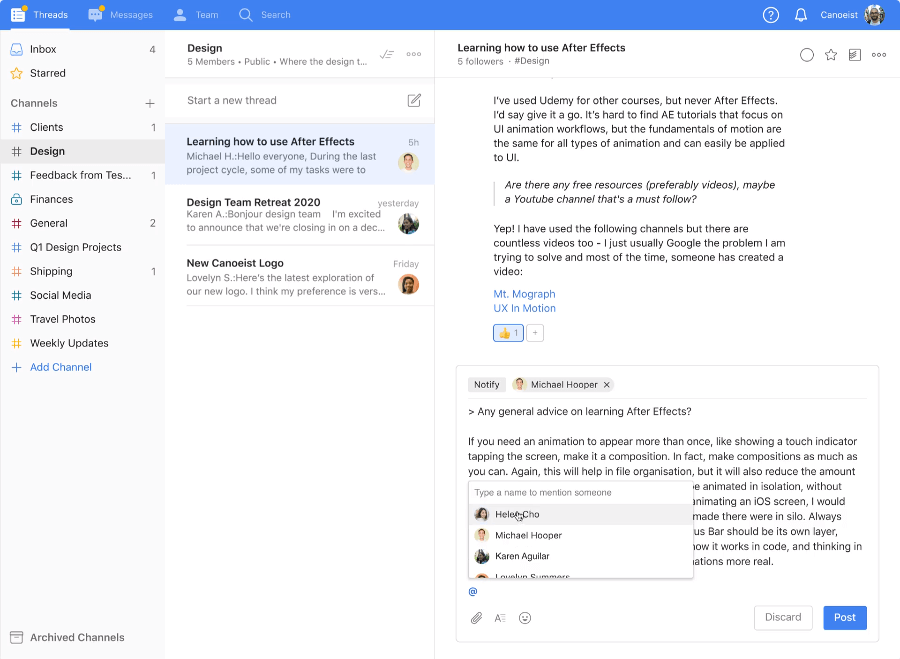
Task: Mark the thread done with circle icon
Action: [x=807, y=55]
